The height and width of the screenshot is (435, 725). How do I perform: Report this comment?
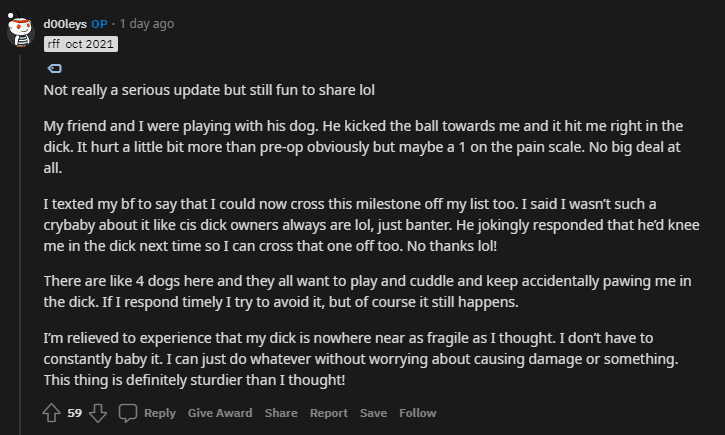[x=328, y=413]
